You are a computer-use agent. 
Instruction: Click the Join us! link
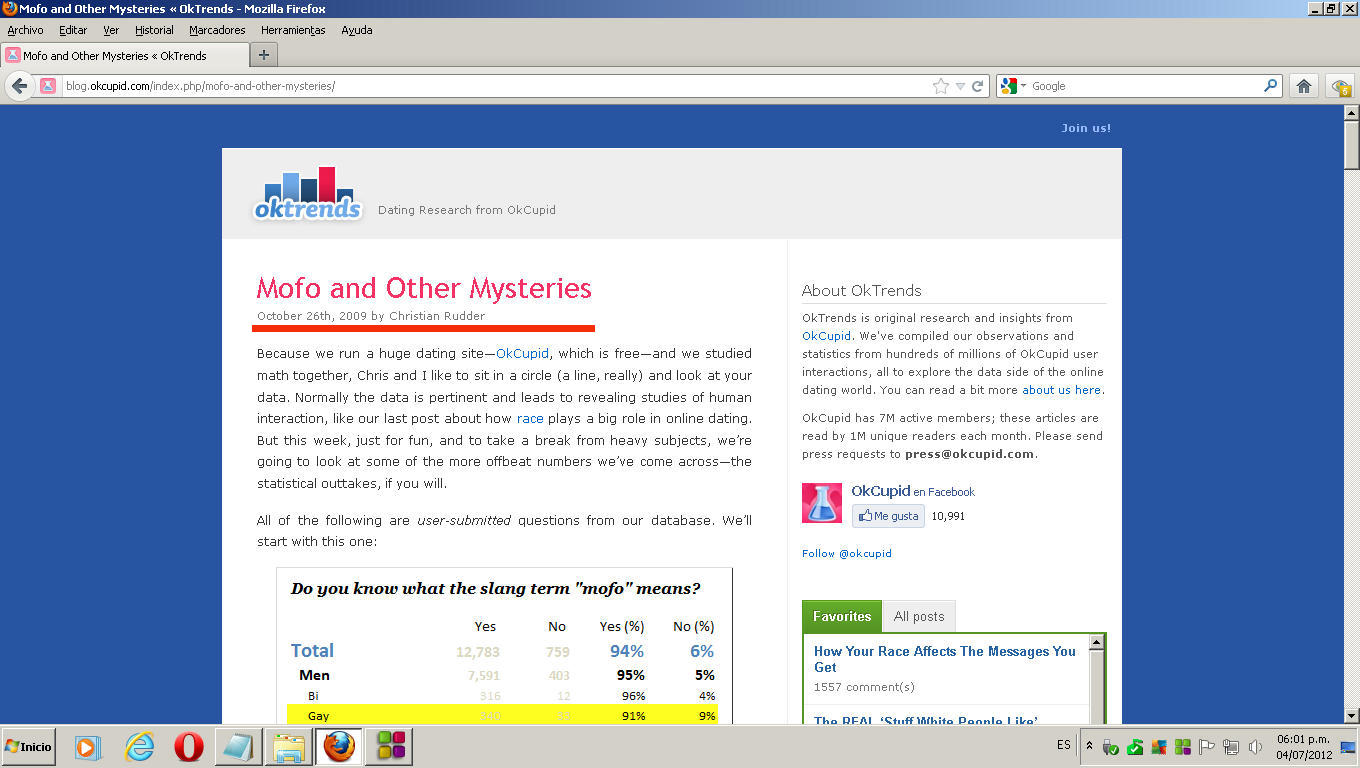(x=1086, y=128)
